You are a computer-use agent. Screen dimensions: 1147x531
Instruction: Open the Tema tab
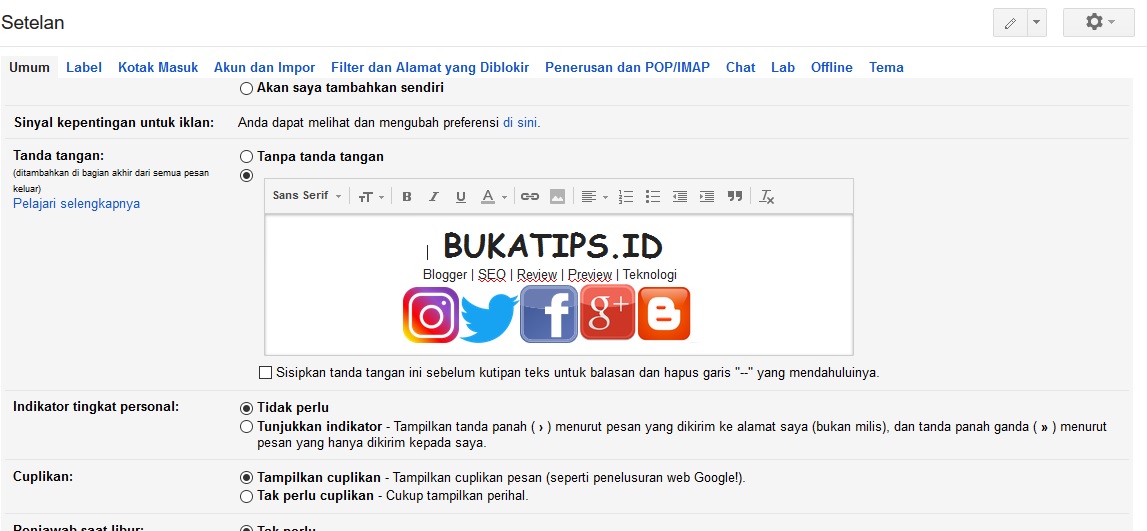(886, 67)
